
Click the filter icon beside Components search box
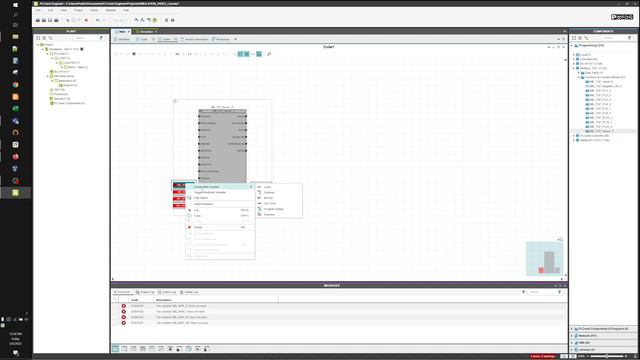[x=630, y=38]
